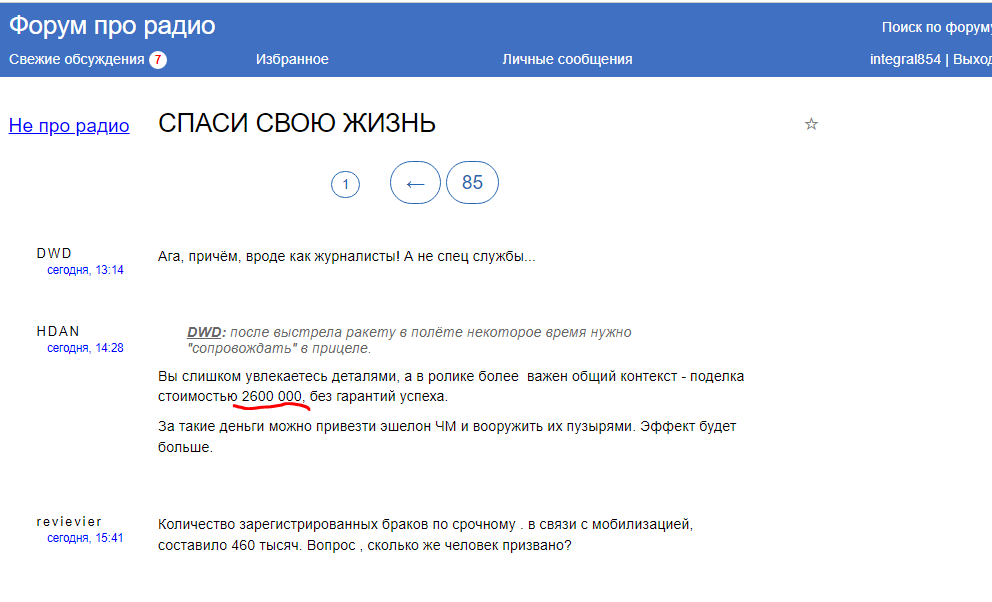Open timestamp 'сегодня, 13:14' permalink
The height and width of the screenshot is (602, 992).
85,270
